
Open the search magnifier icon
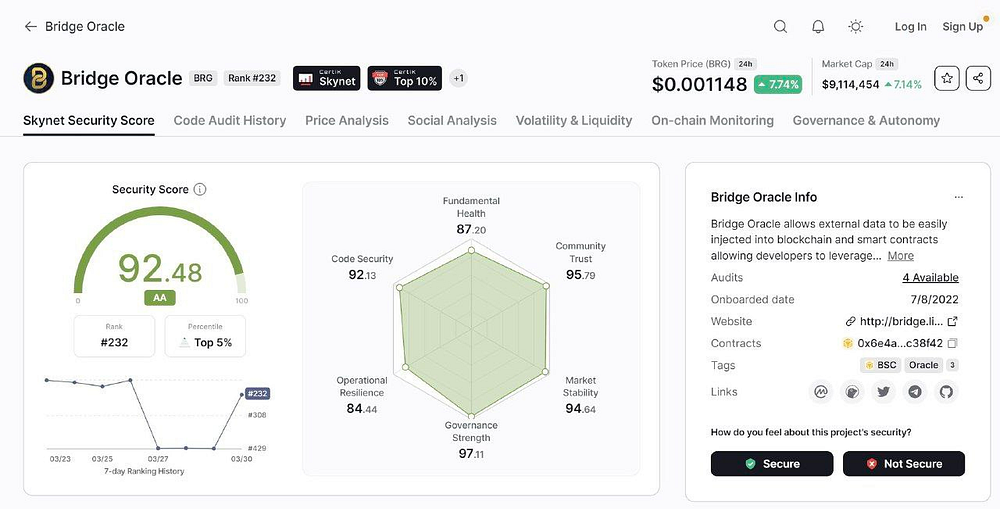[x=780, y=27]
